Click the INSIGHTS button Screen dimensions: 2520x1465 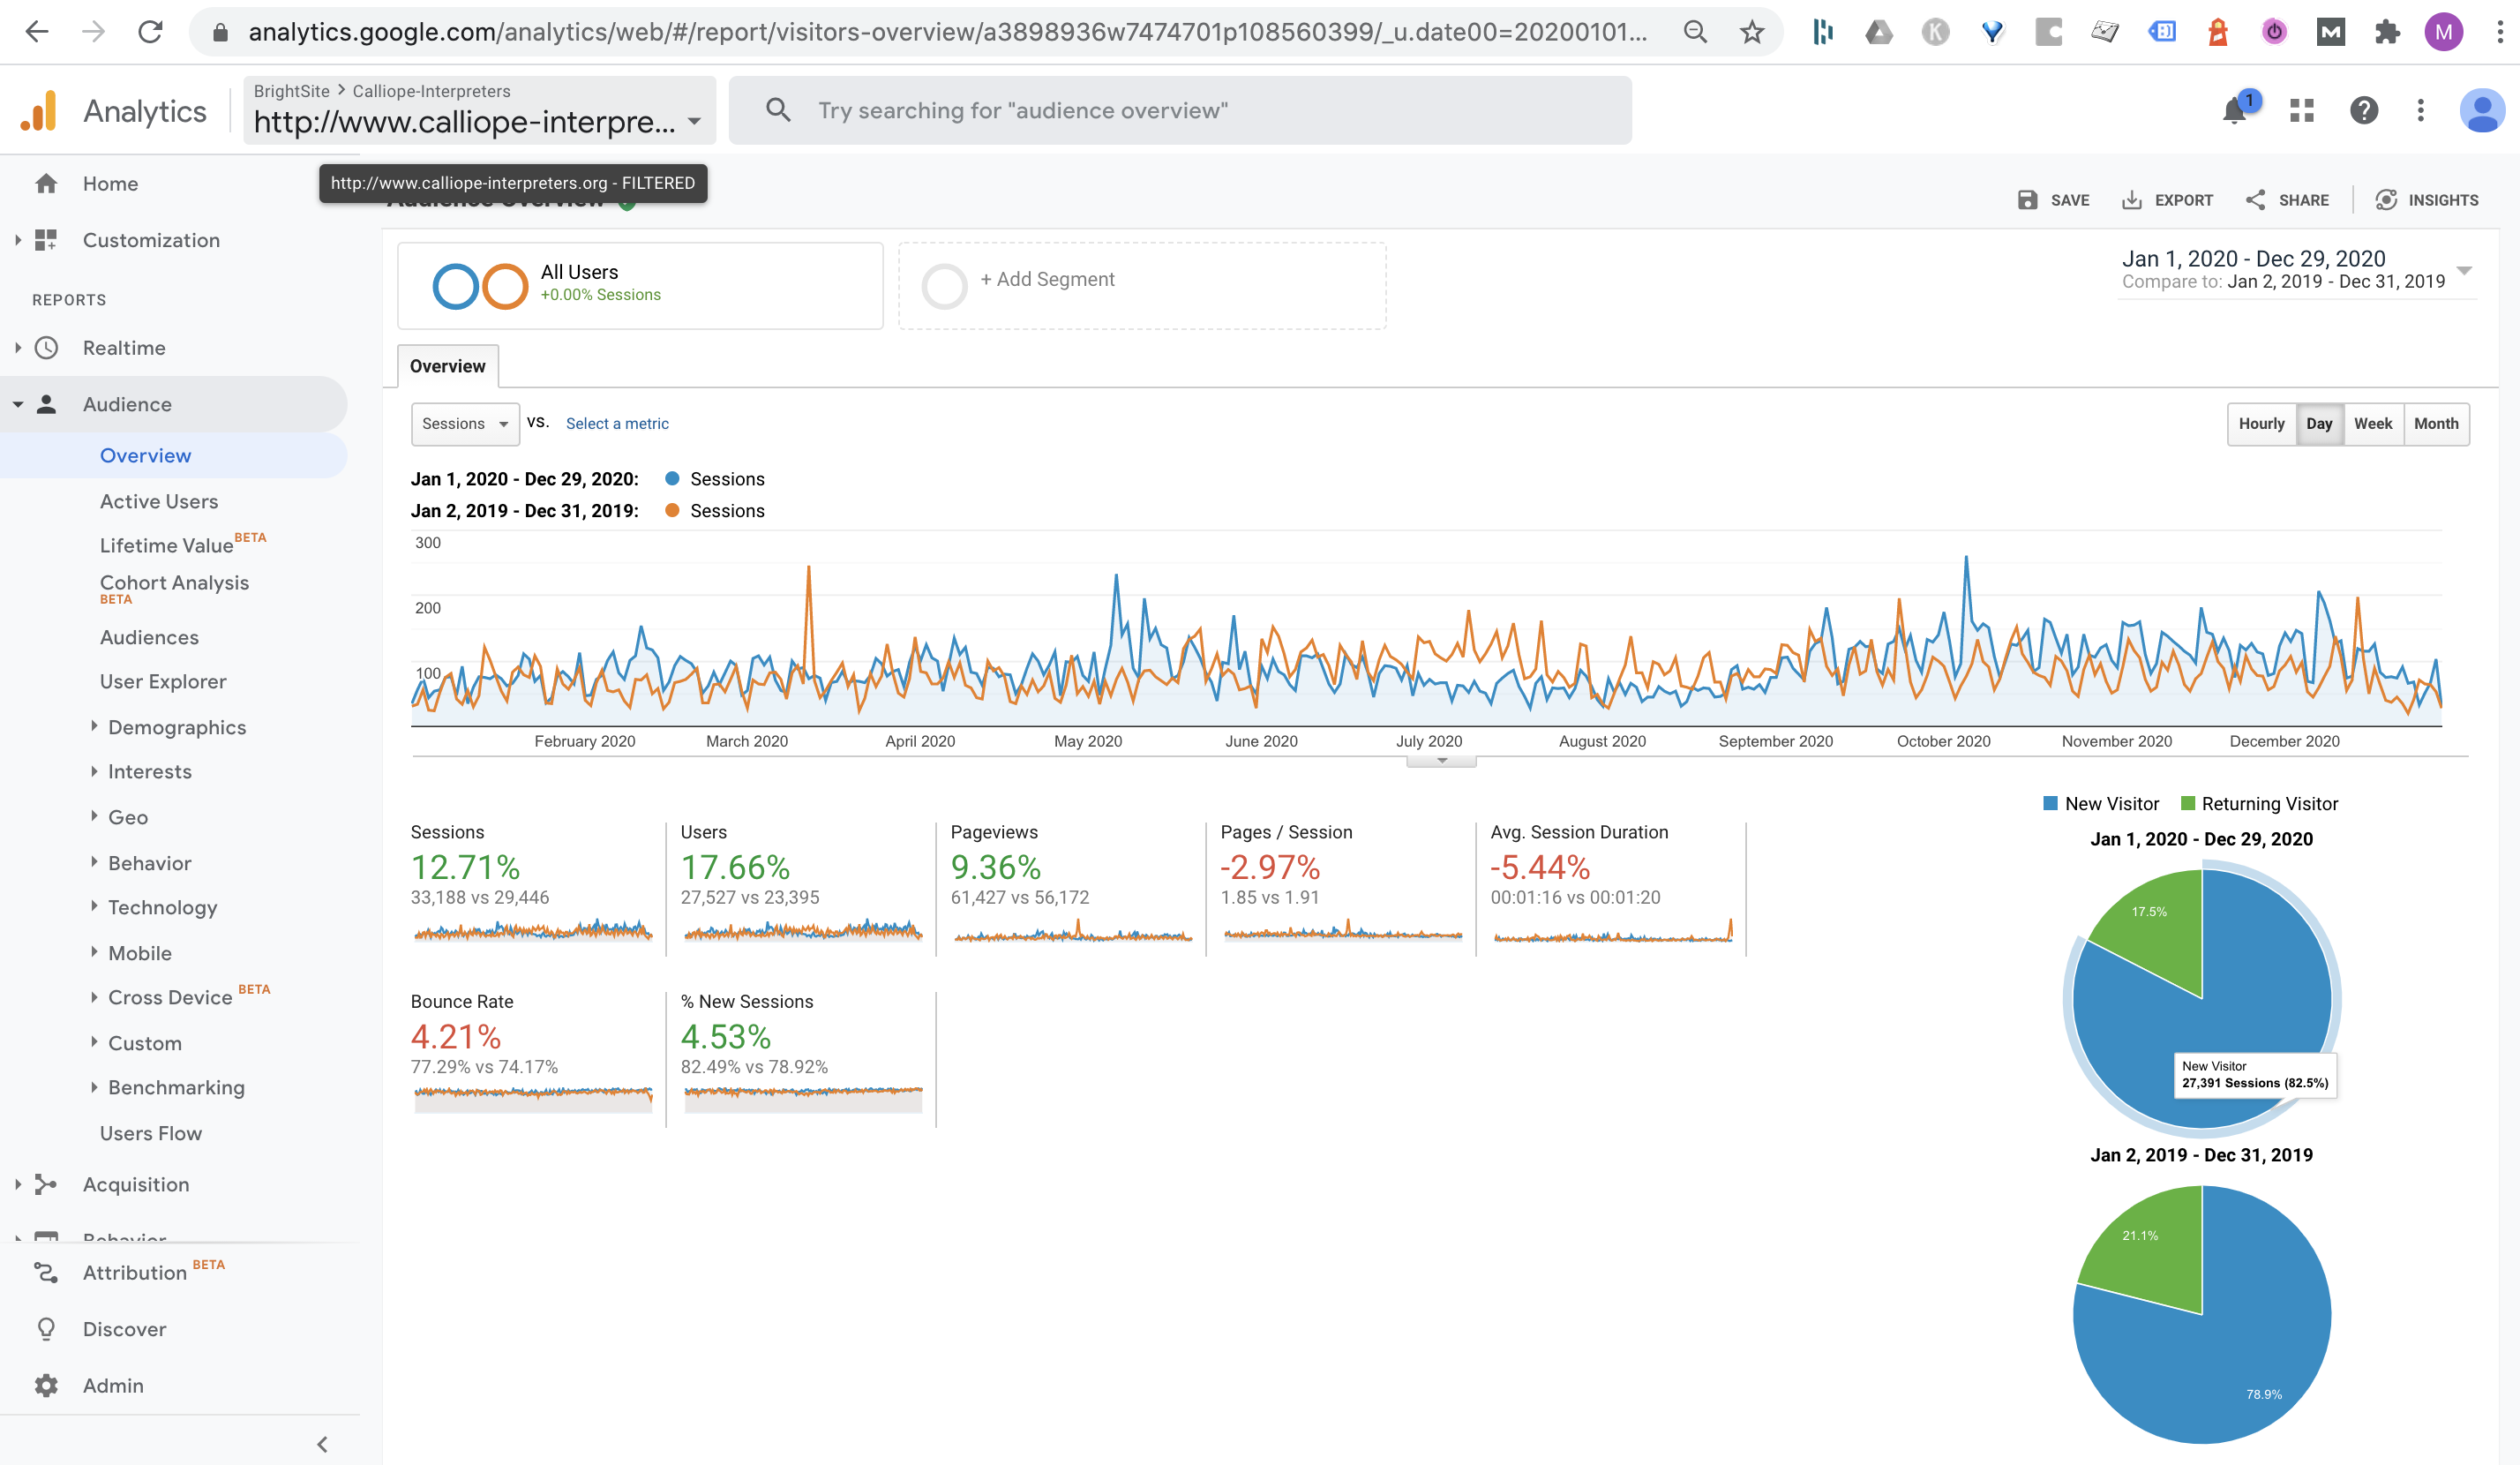2428,199
